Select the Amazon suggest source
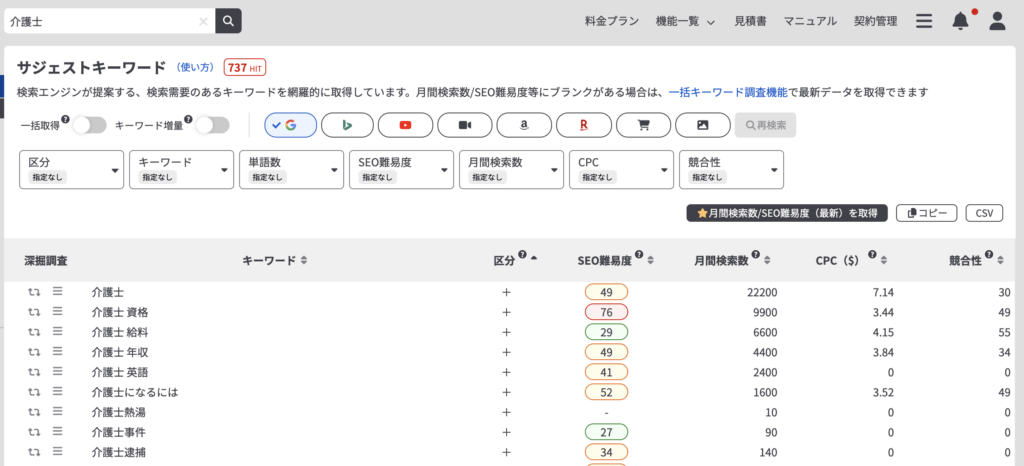1024x466 pixels. tap(524, 125)
